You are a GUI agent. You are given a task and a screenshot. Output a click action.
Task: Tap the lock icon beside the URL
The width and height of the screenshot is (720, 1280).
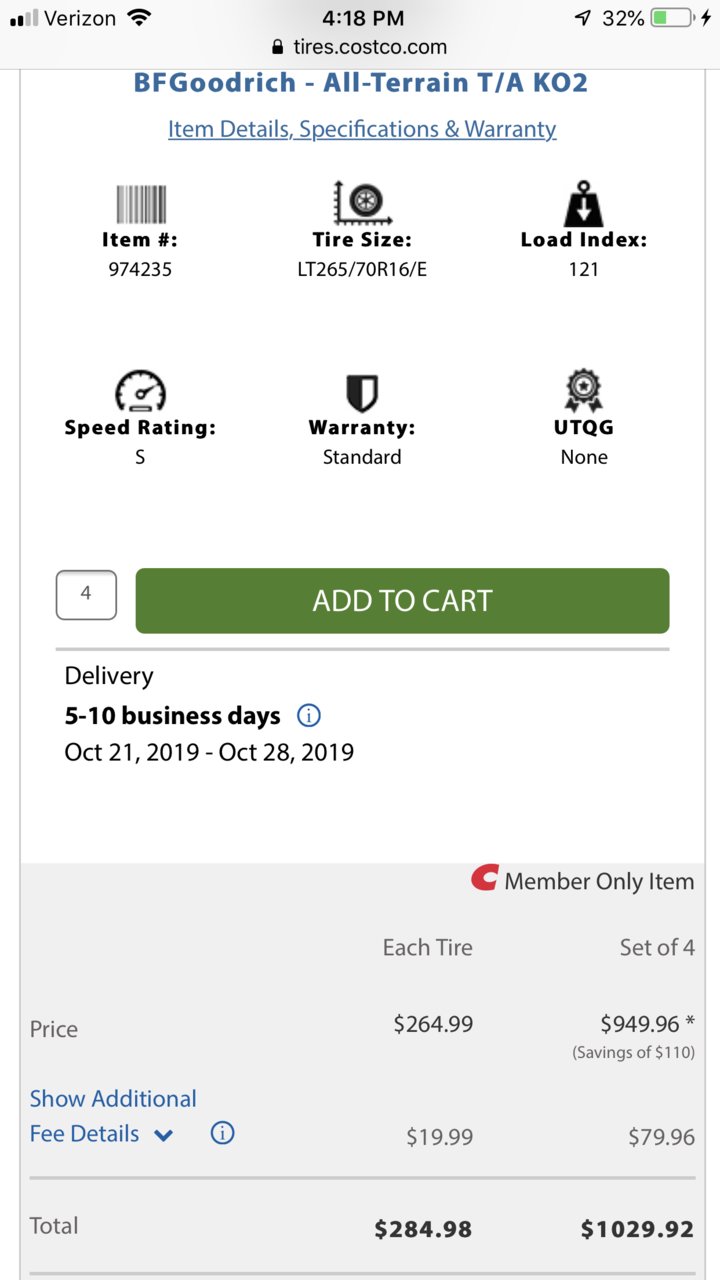coord(278,47)
